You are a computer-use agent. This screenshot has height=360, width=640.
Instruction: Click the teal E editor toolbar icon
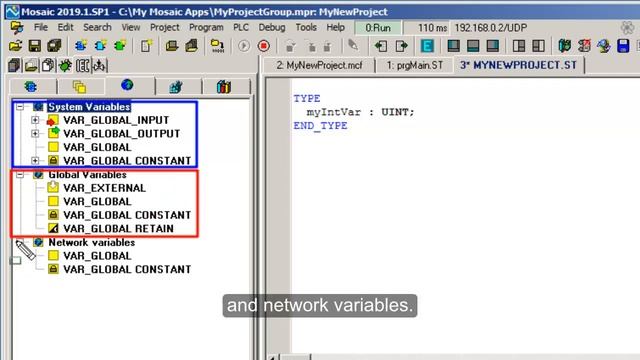tap(427, 46)
